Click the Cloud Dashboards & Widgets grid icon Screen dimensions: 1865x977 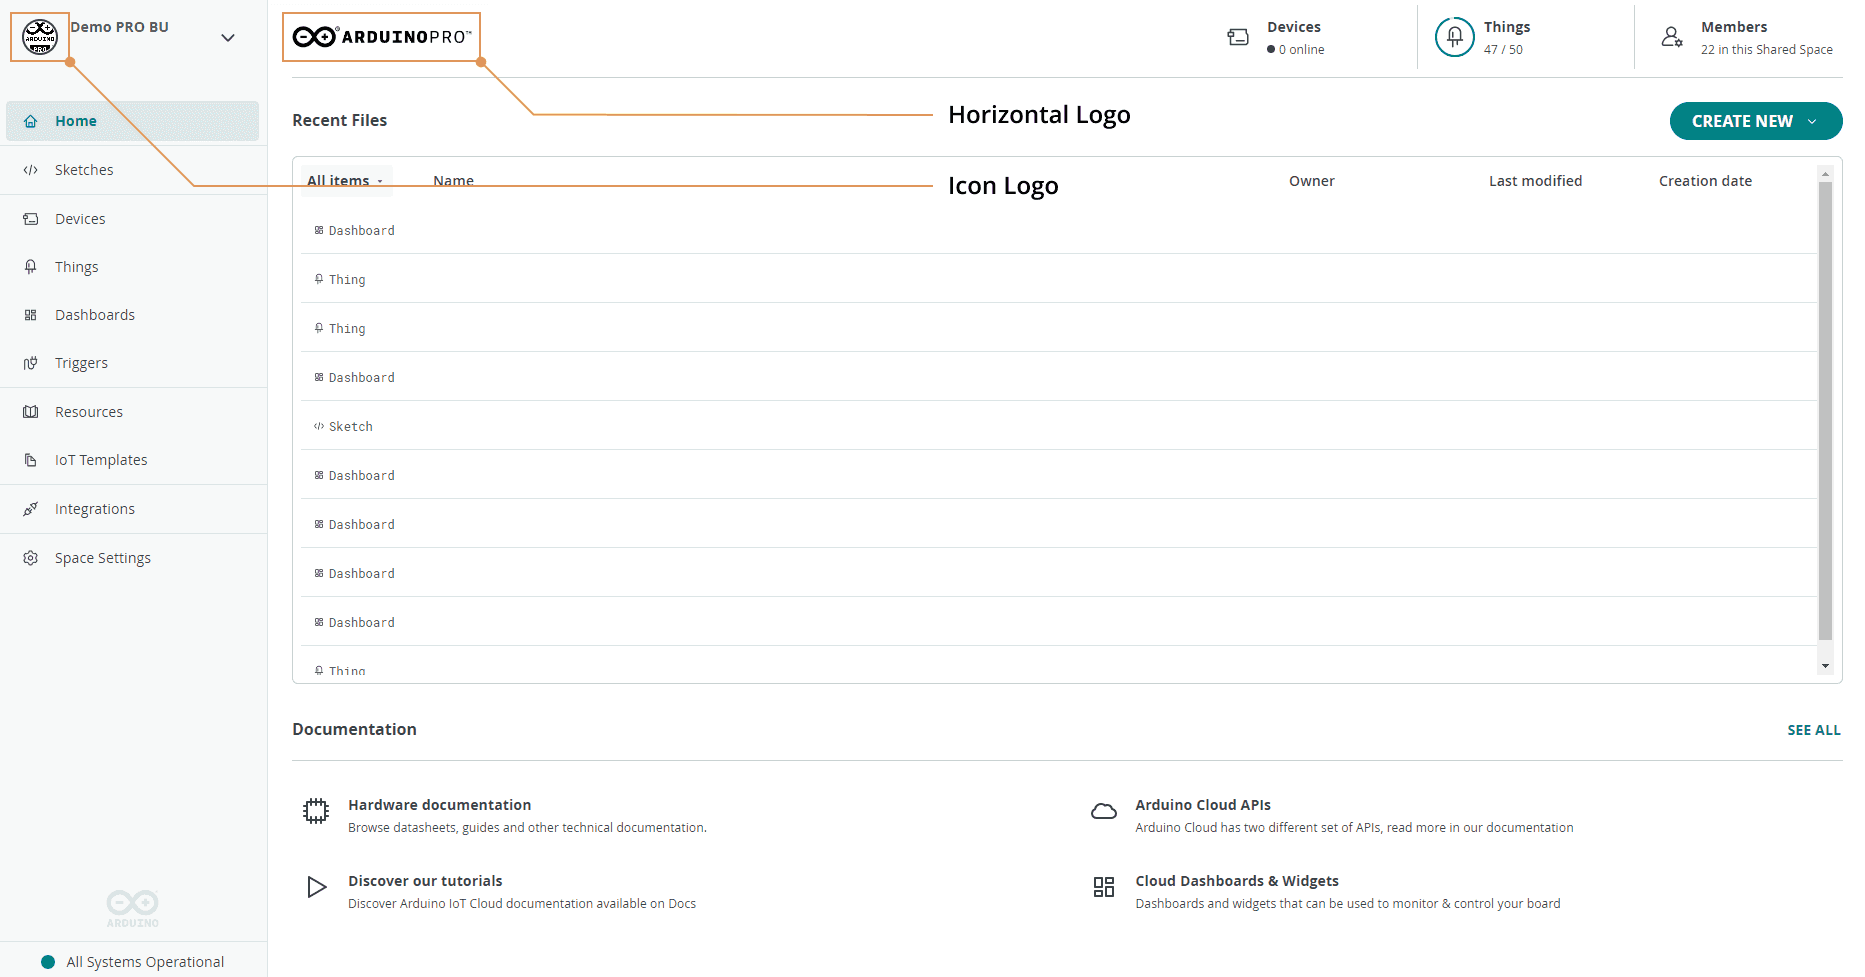[x=1103, y=887]
